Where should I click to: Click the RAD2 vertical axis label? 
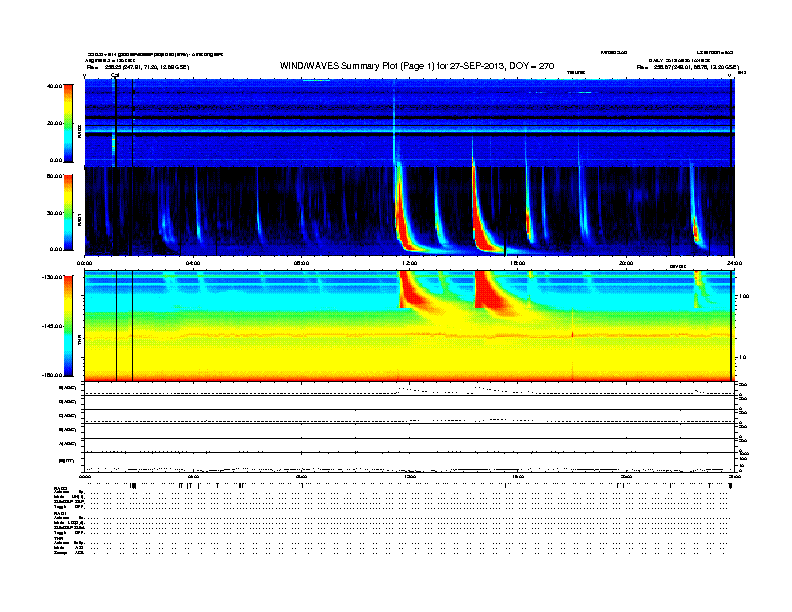[79, 131]
